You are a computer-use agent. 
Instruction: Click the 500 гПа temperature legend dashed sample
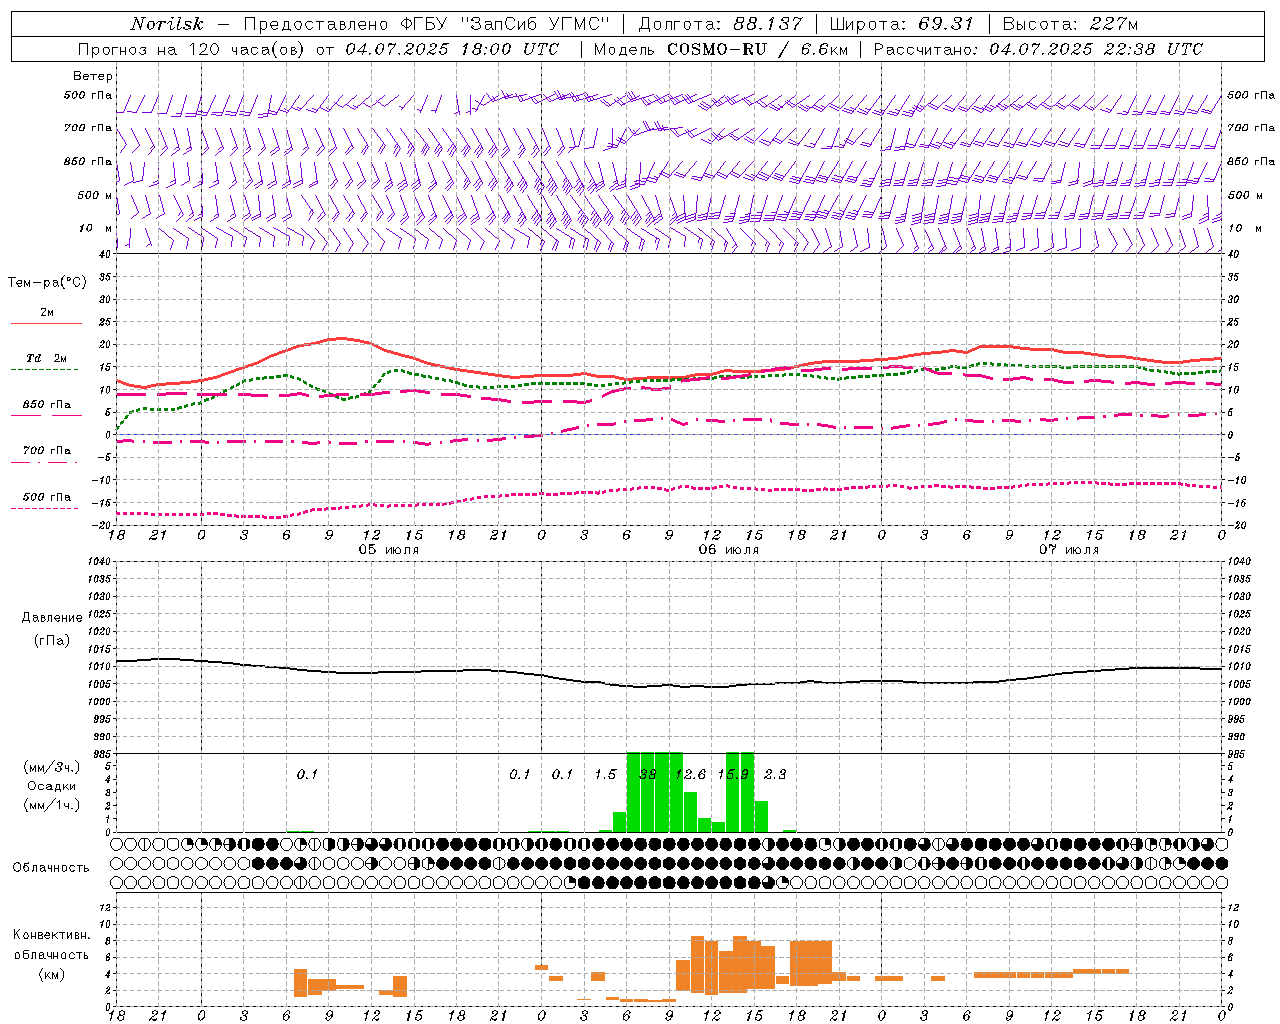coord(44,508)
